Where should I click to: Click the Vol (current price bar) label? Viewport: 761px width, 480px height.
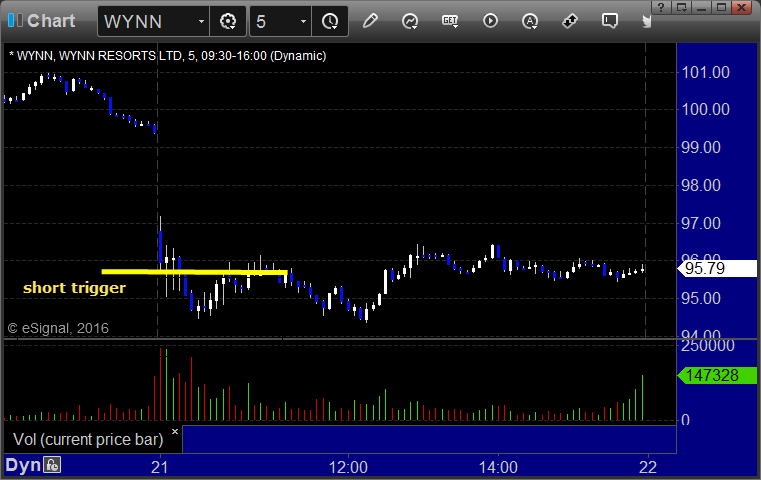point(88,440)
